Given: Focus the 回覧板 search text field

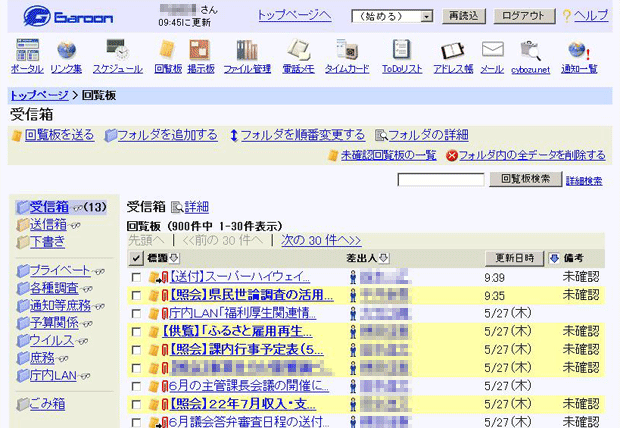Looking at the screenshot, I should [441, 180].
